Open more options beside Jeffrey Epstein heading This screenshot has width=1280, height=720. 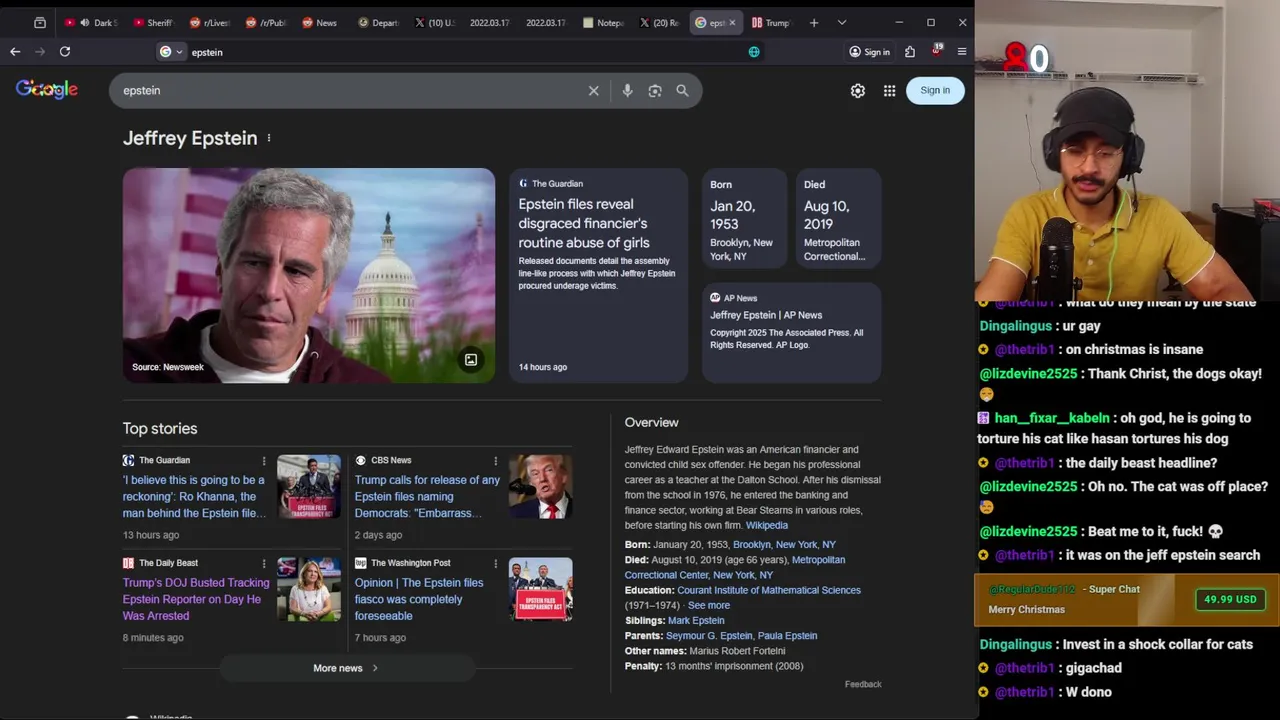[269, 138]
